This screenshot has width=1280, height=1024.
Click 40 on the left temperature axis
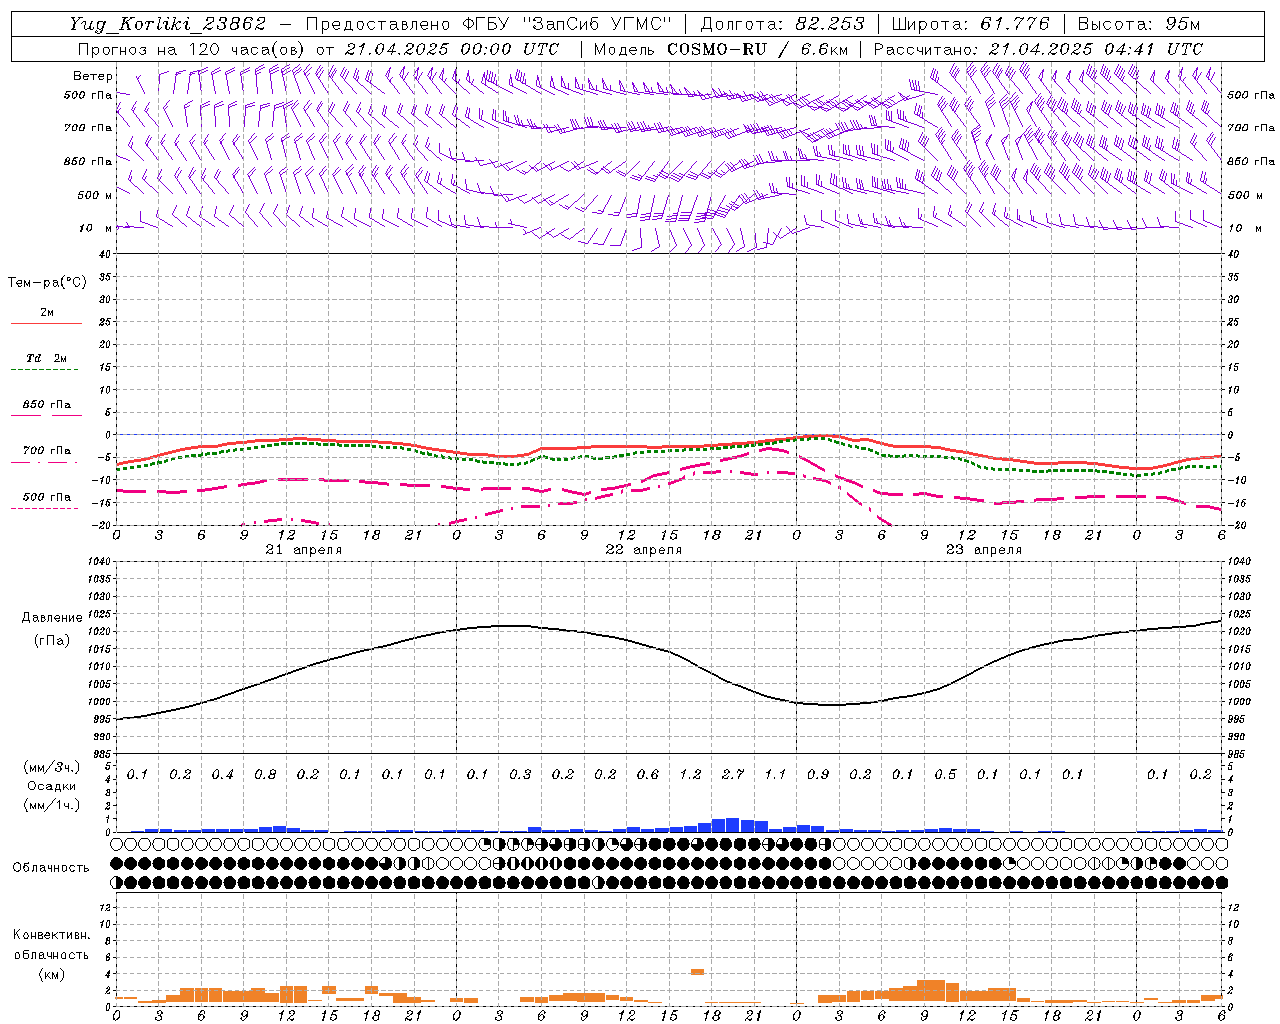(103, 254)
